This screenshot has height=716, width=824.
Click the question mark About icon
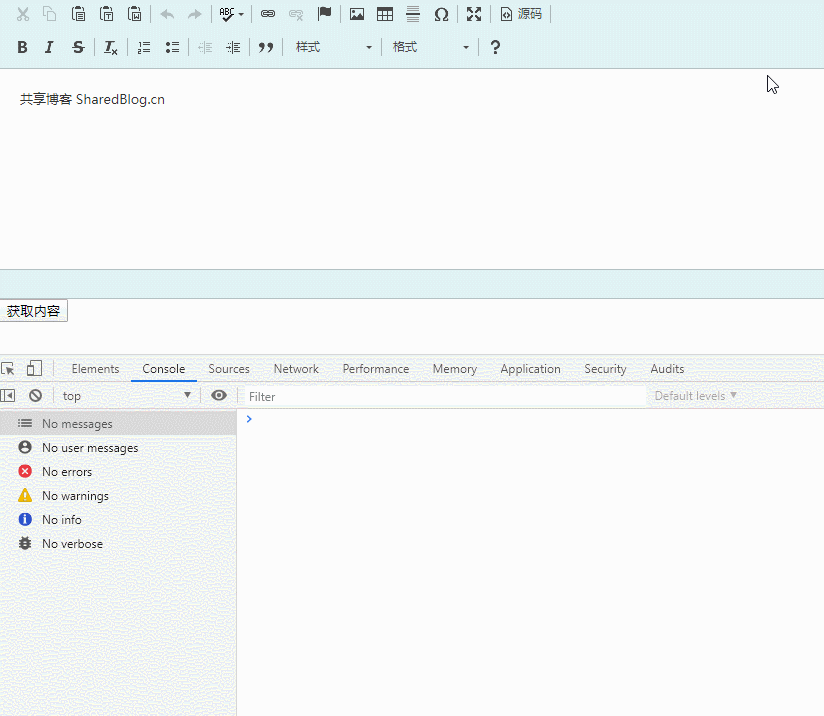495,47
